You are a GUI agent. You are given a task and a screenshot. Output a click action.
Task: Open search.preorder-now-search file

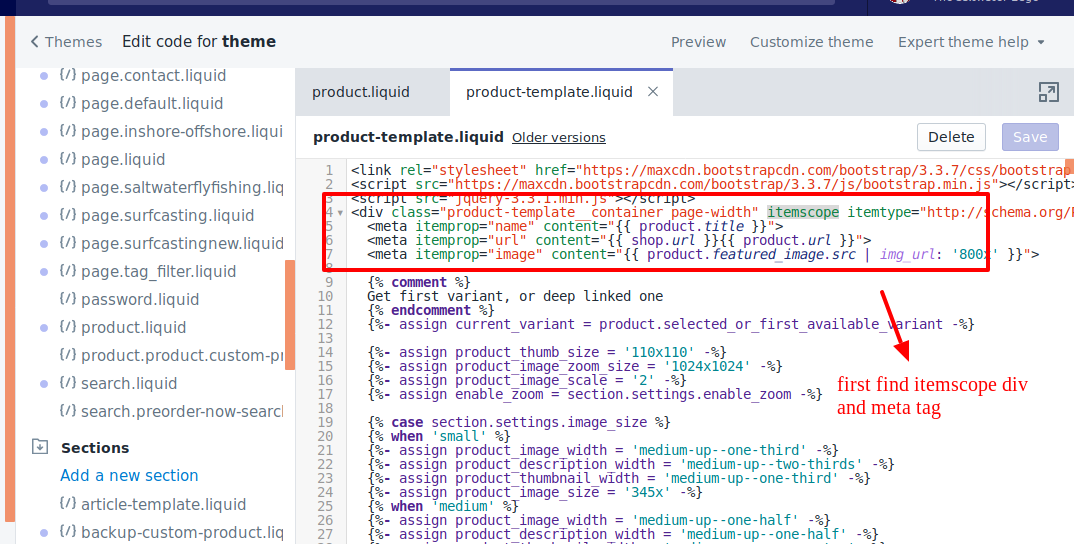182,412
